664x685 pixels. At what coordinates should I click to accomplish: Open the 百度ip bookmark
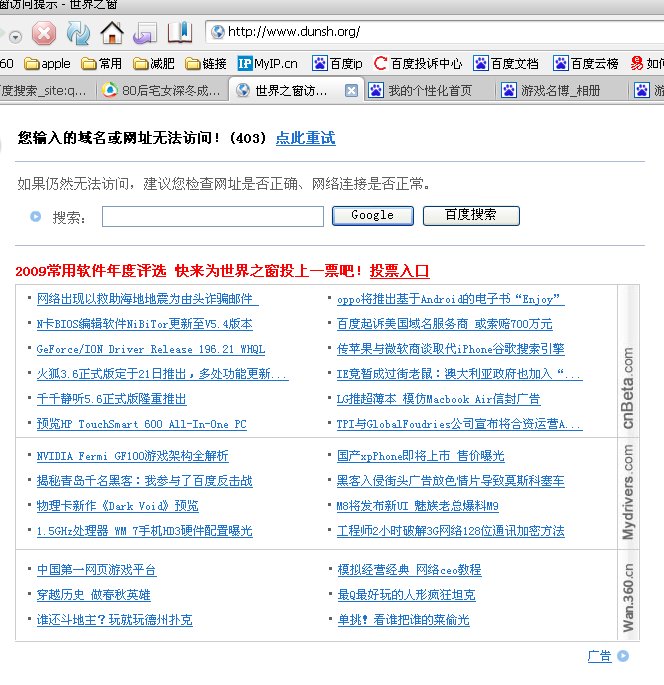point(337,64)
